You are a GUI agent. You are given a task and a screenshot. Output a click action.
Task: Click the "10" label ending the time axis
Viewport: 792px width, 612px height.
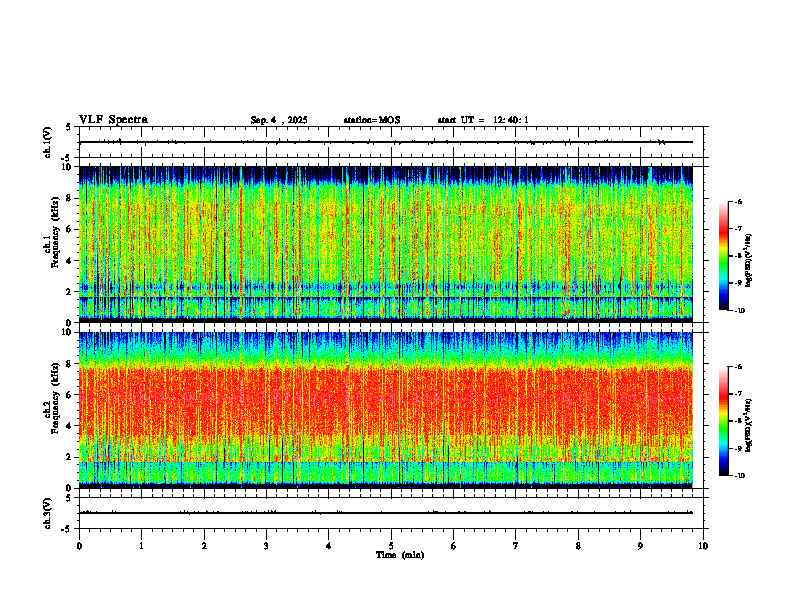(703, 546)
